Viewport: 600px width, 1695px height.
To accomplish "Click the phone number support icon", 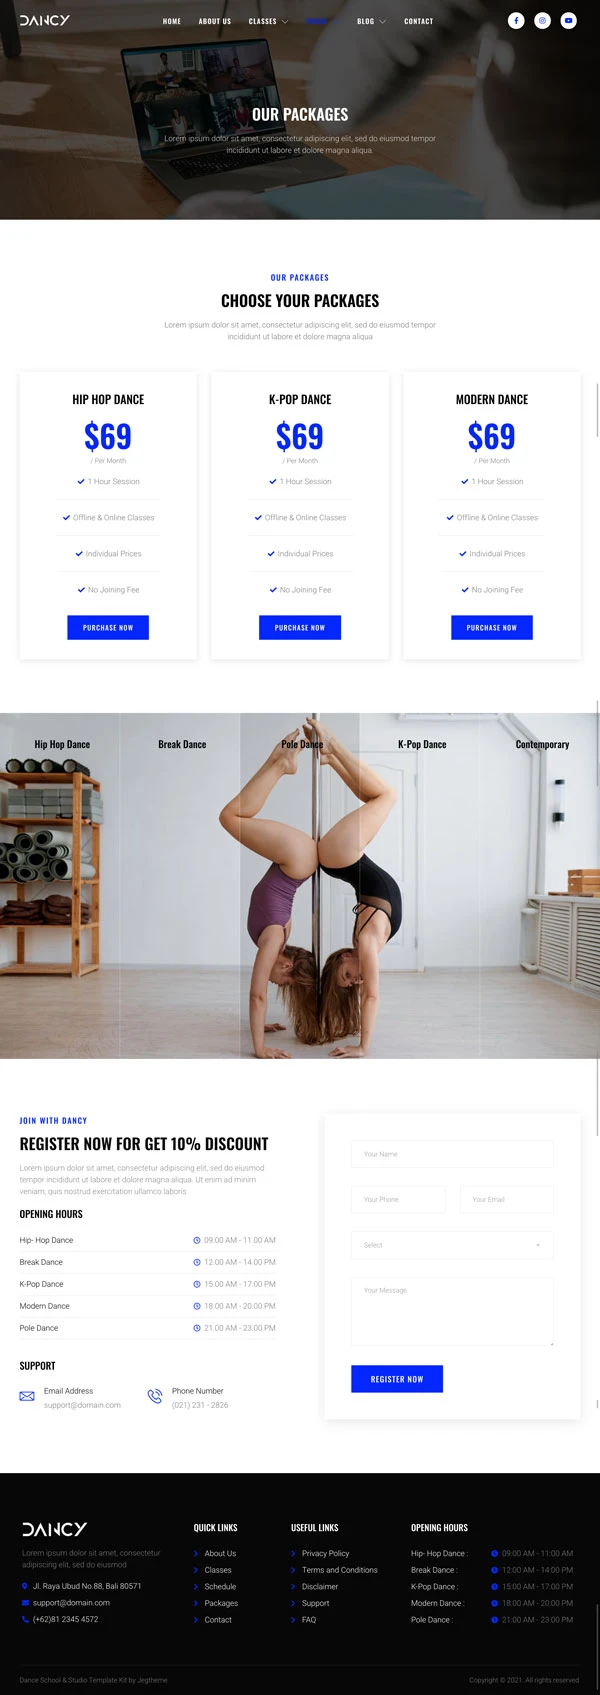I will pos(155,1396).
